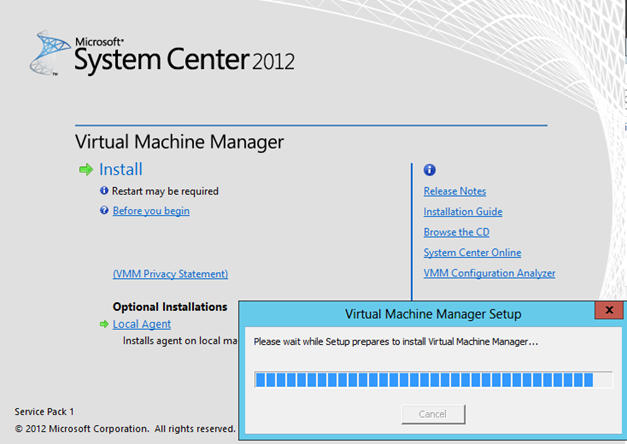Click the 'Optional Installations' heading
This screenshot has width=627, height=444.
(x=170, y=307)
